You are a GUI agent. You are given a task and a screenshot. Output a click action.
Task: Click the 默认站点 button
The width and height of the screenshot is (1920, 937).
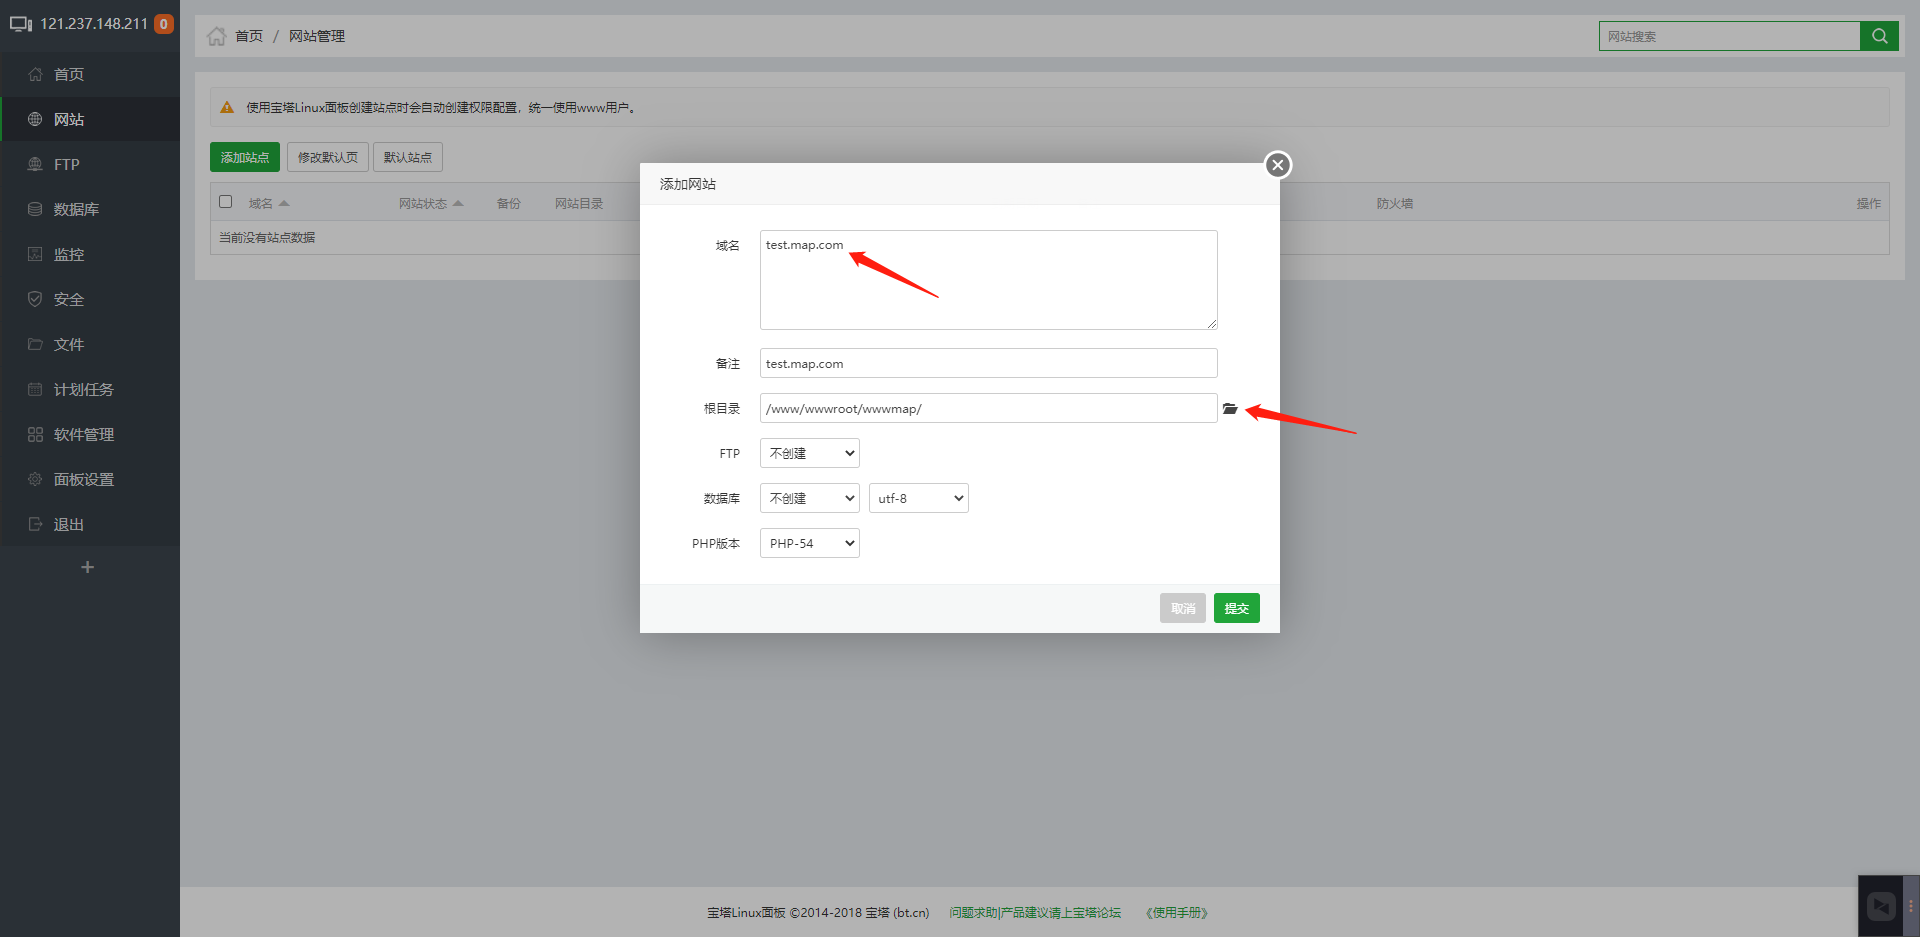coord(408,157)
